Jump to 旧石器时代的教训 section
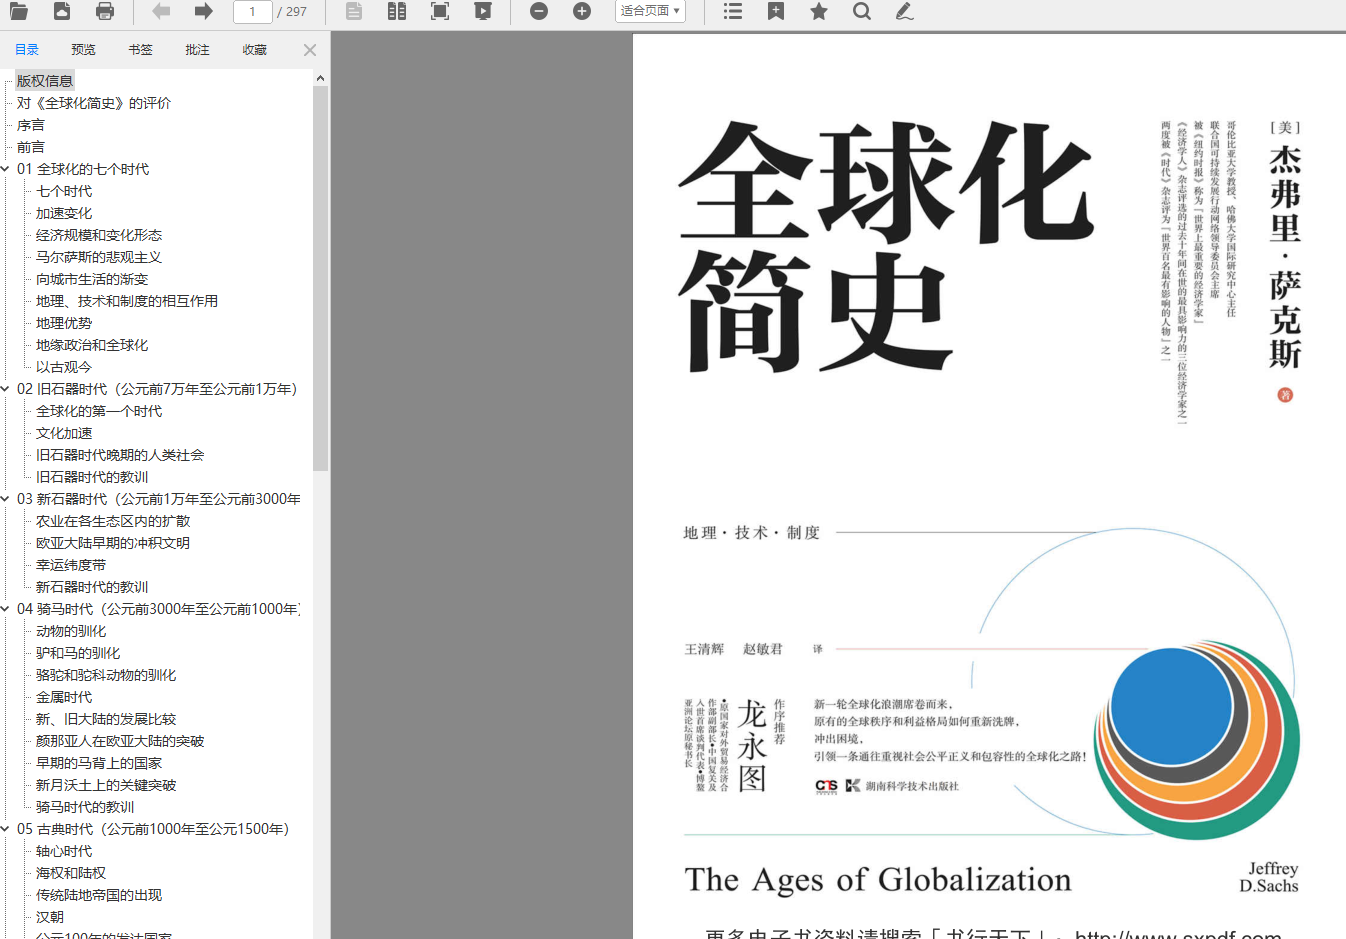 point(92,477)
